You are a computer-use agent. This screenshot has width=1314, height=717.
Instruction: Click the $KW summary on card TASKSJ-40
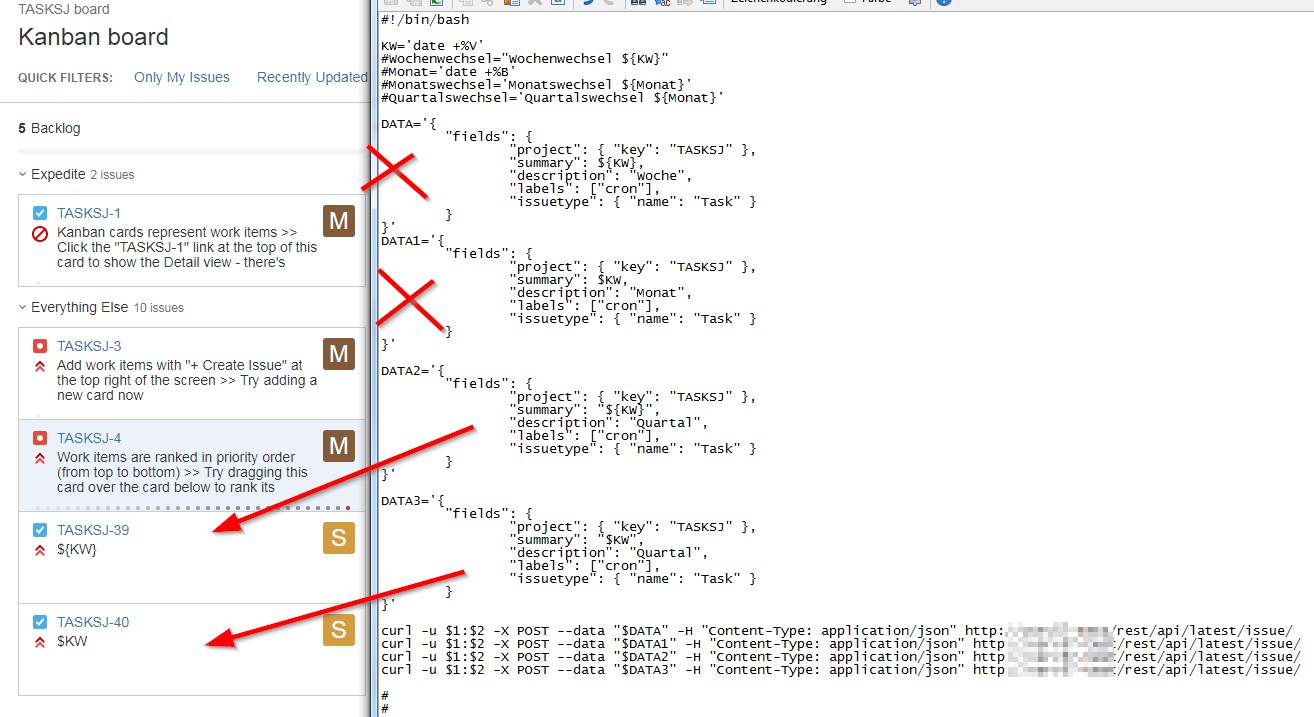[72, 642]
